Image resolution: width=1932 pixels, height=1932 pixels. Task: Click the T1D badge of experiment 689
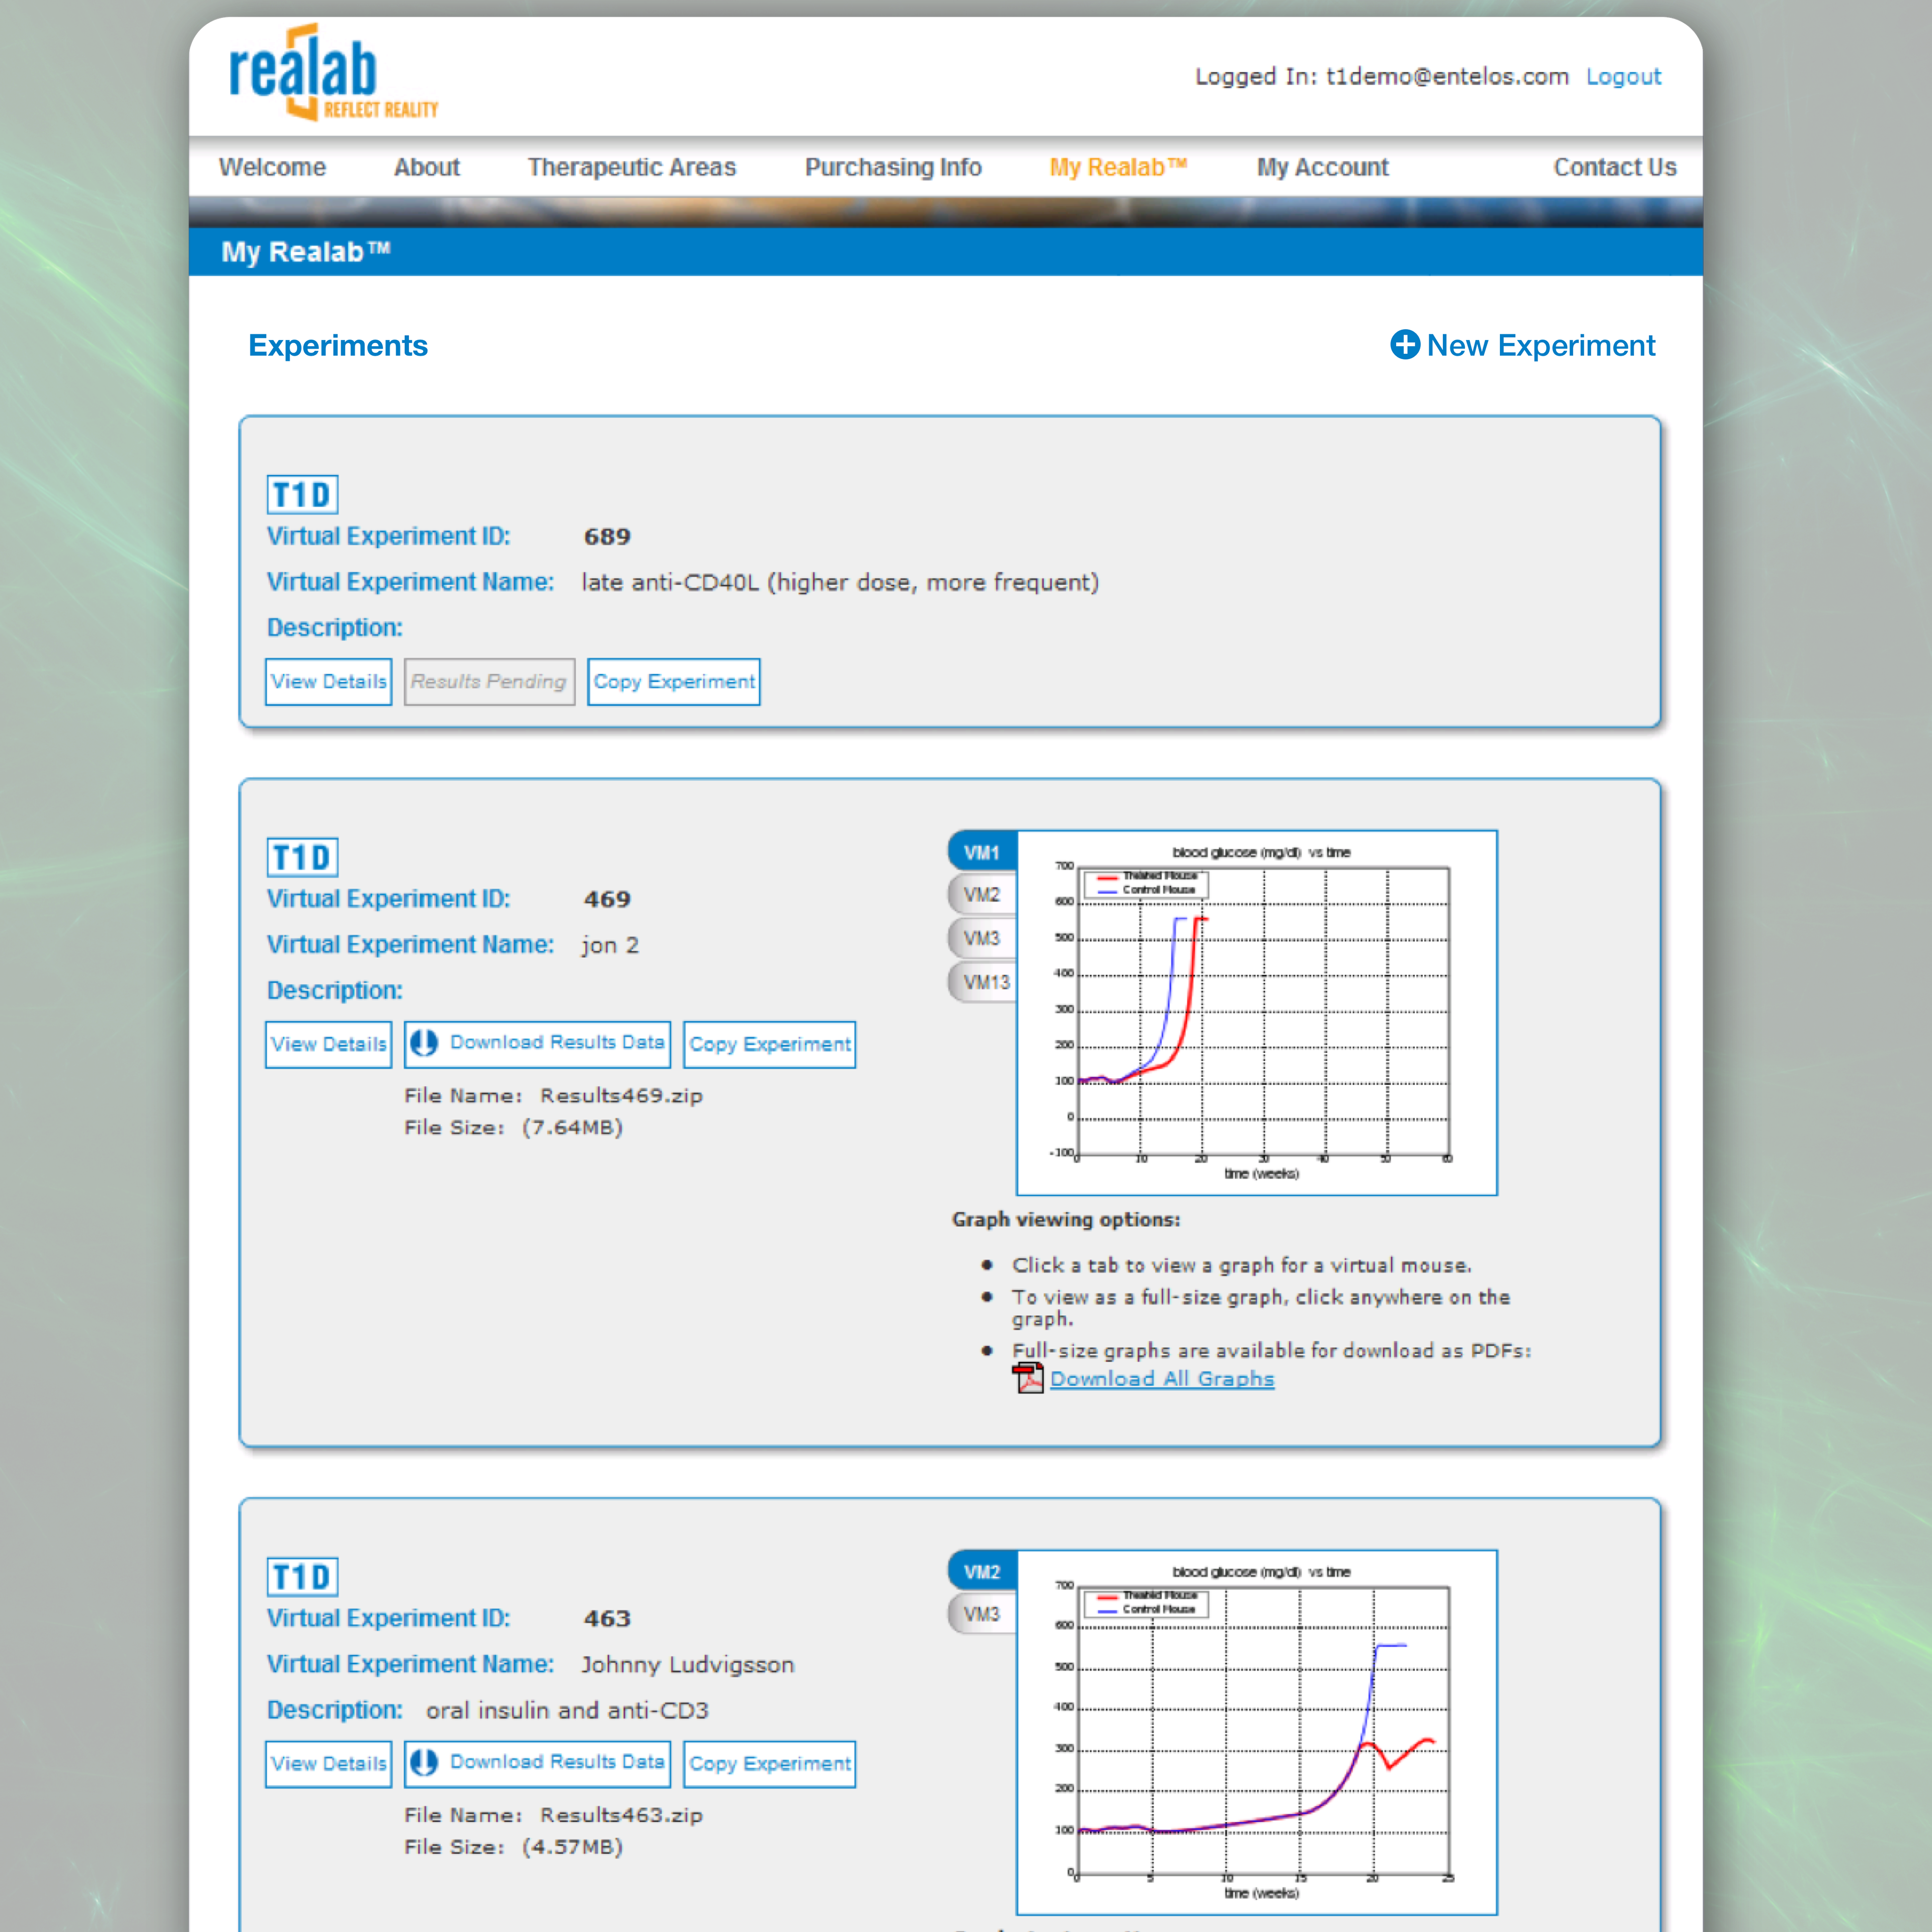pyautogui.click(x=302, y=494)
